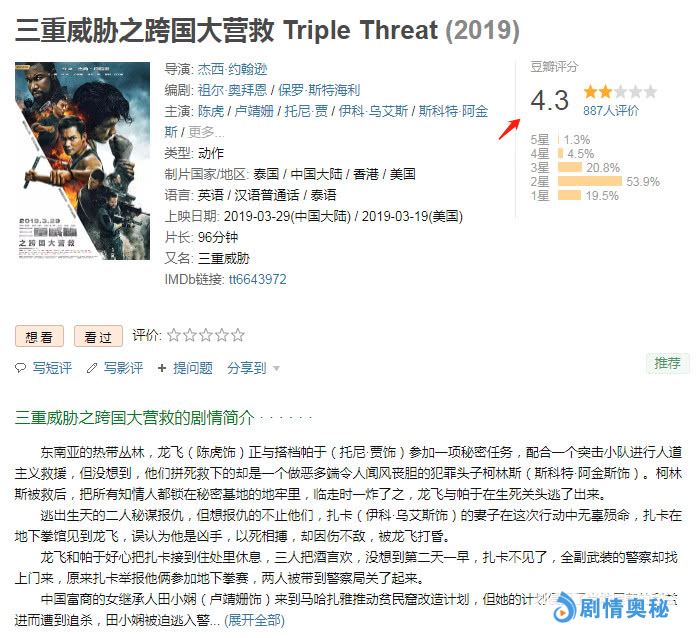View the 887人评价 ratings link
This screenshot has width=697, height=638.
coord(611,110)
